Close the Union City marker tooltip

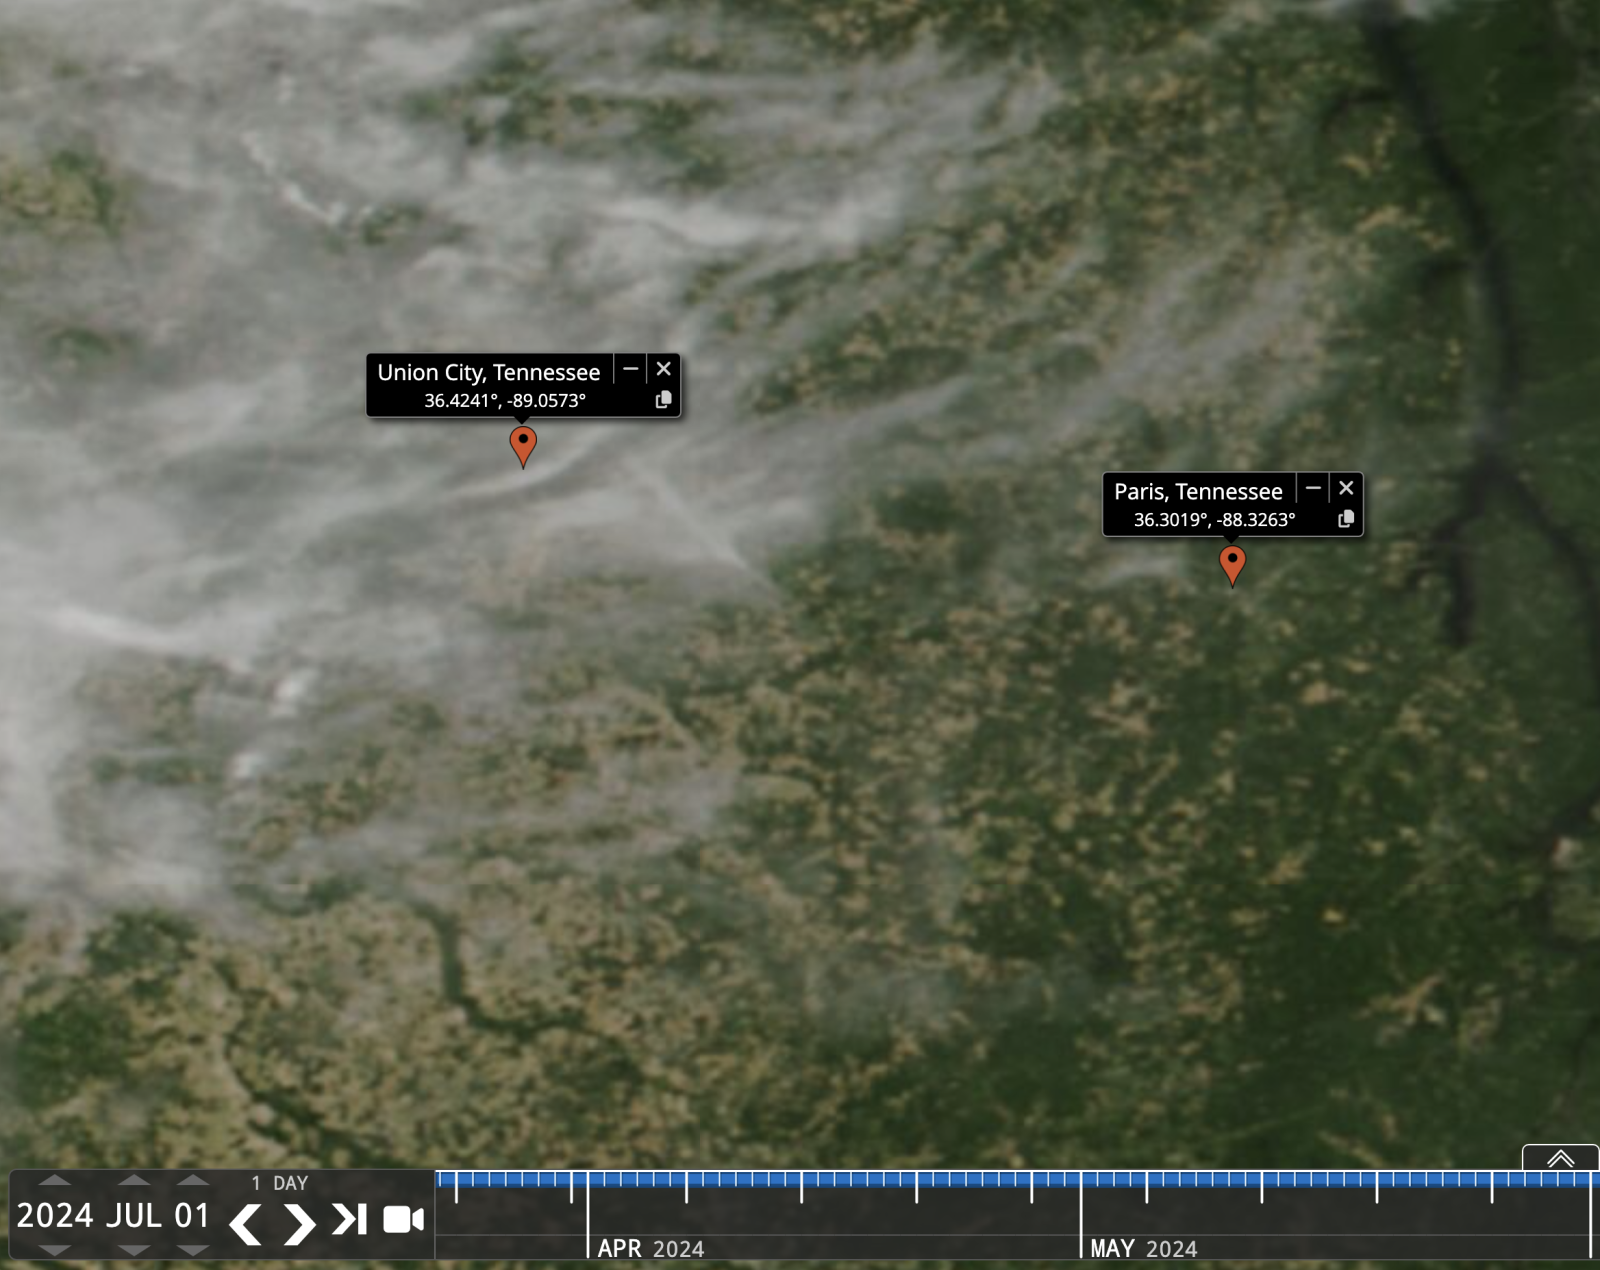click(x=664, y=369)
